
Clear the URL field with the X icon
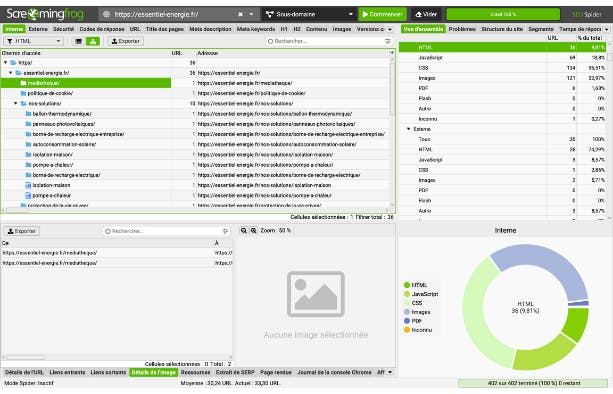coord(240,14)
